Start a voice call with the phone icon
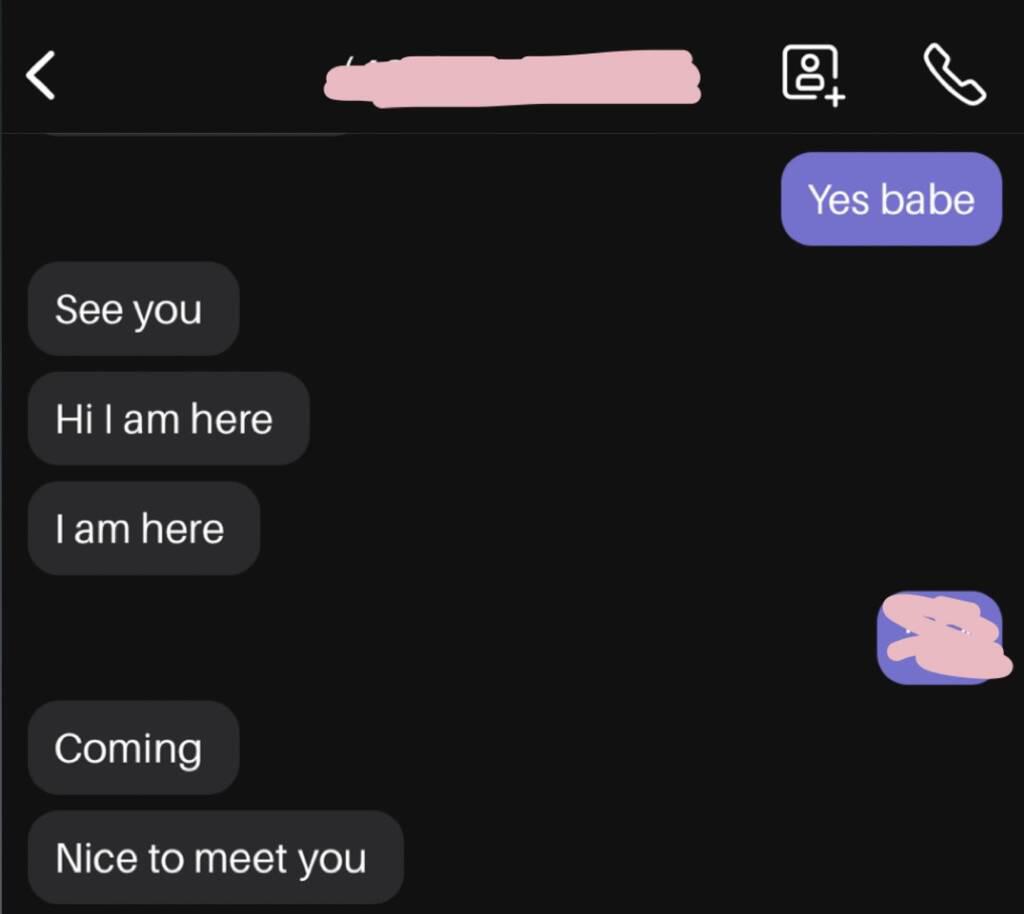This screenshot has width=1024, height=914. (954, 74)
